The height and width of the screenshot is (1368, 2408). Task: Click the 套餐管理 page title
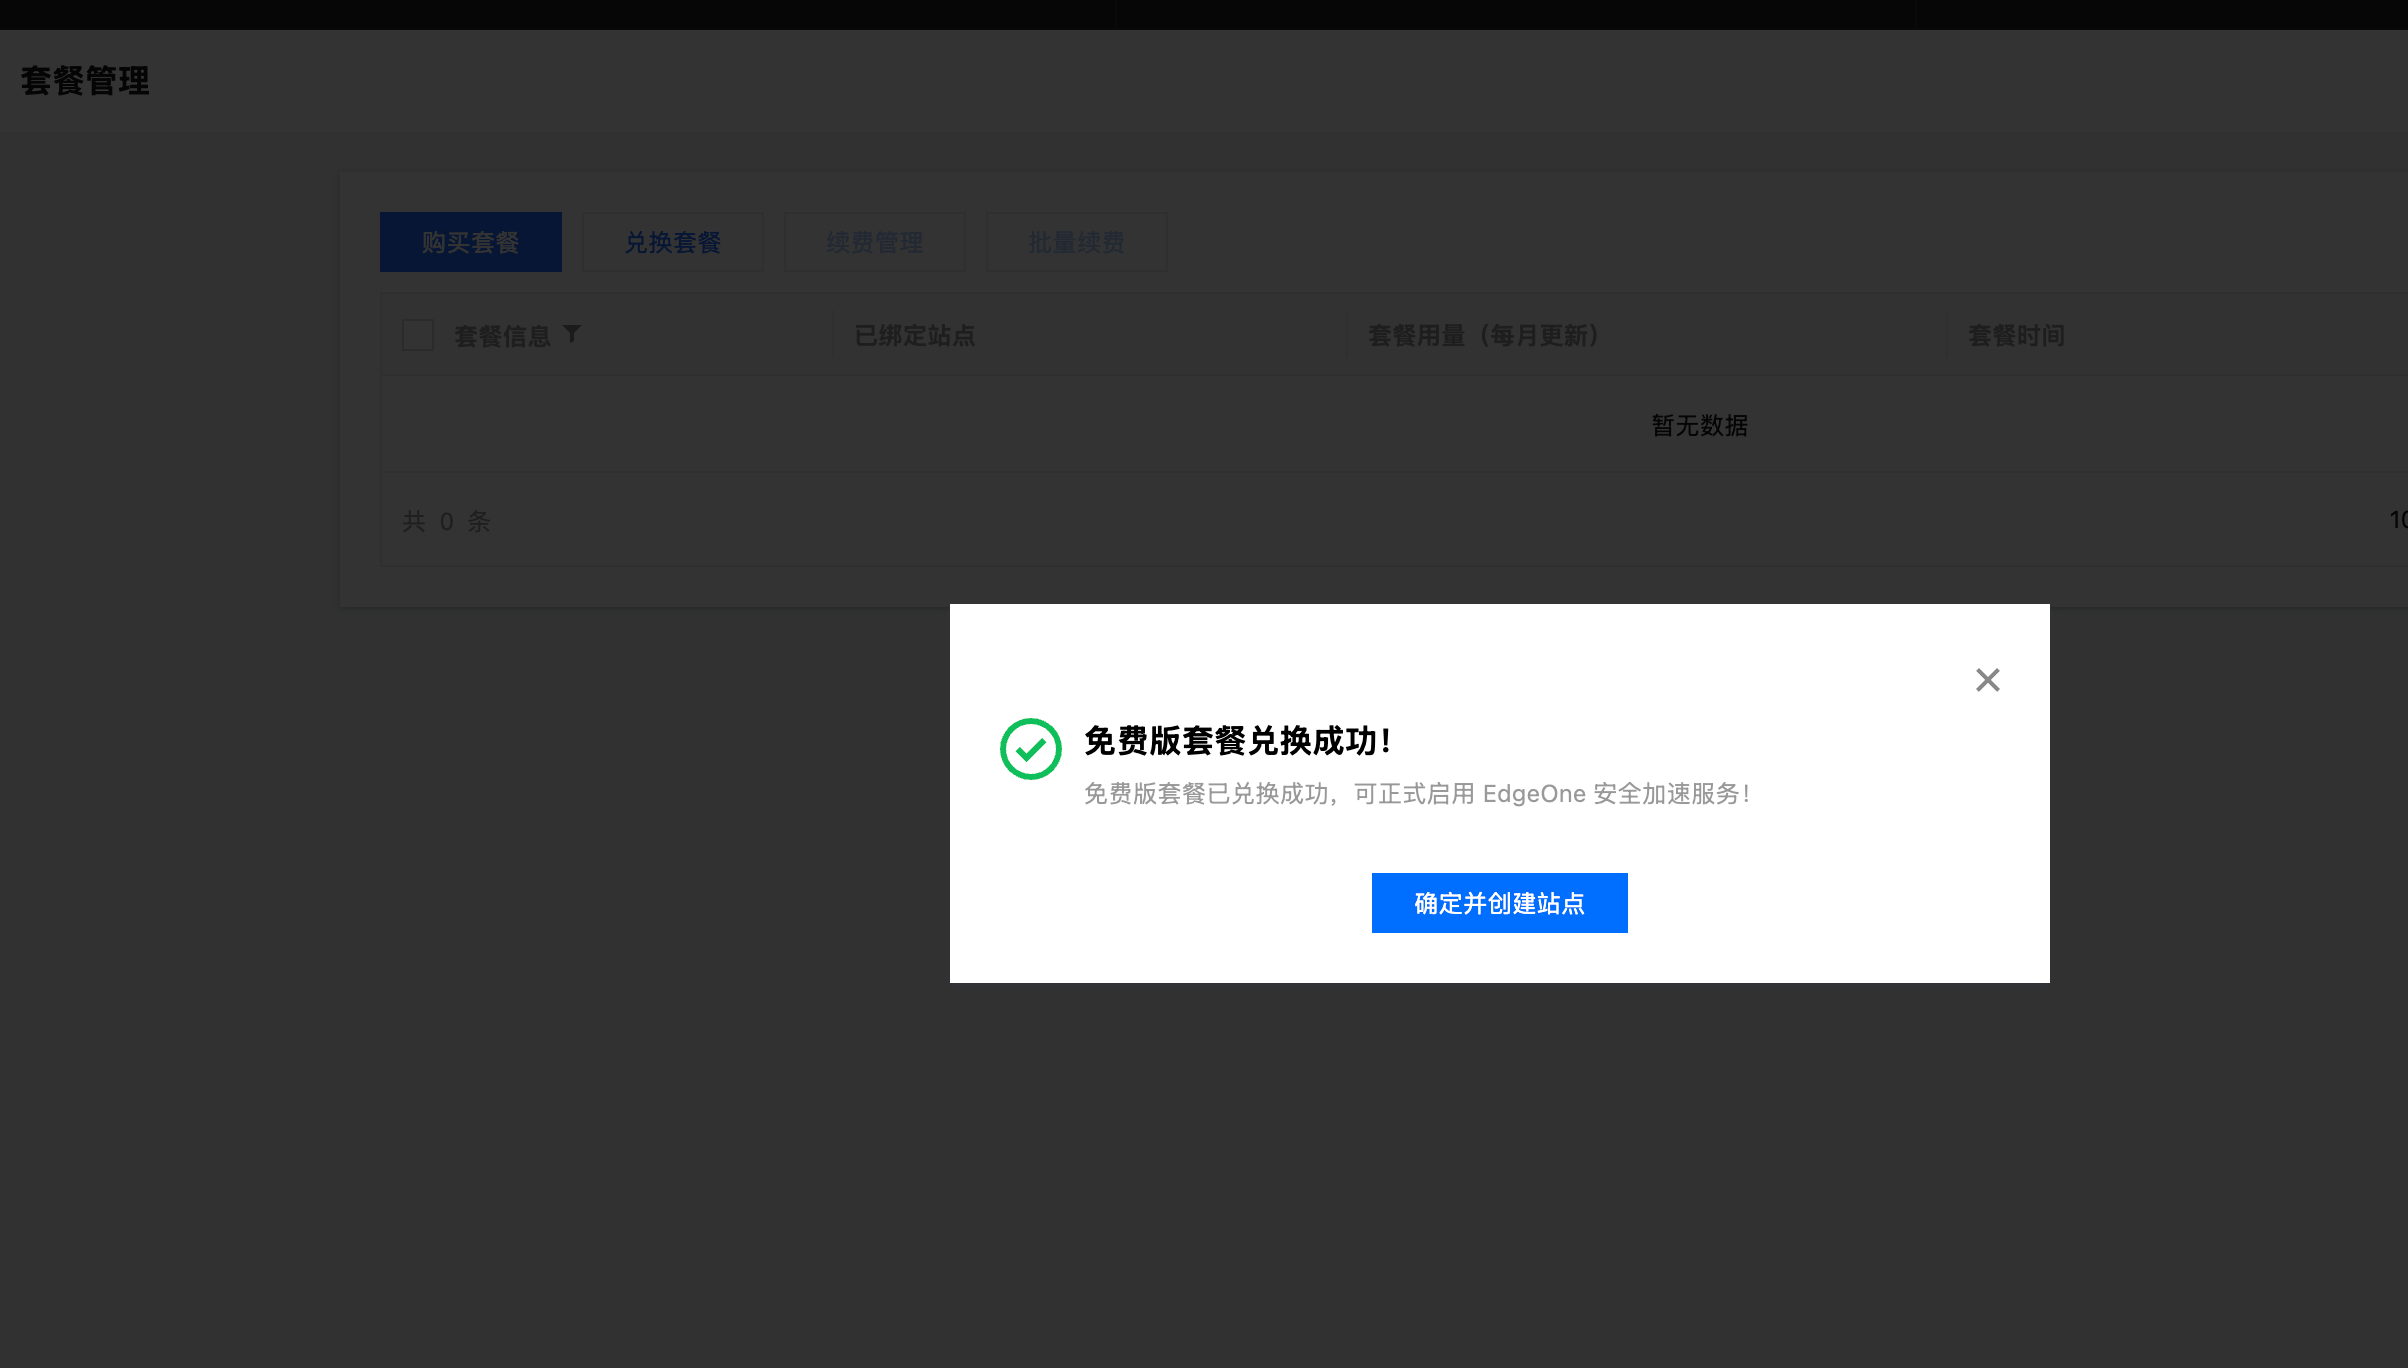pyautogui.click(x=85, y=81)
